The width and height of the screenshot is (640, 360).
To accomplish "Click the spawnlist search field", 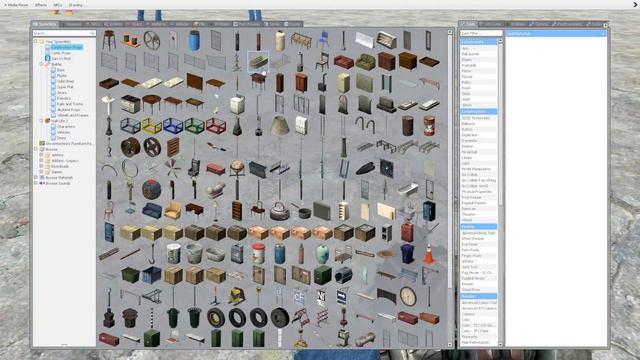I will 64,33.
